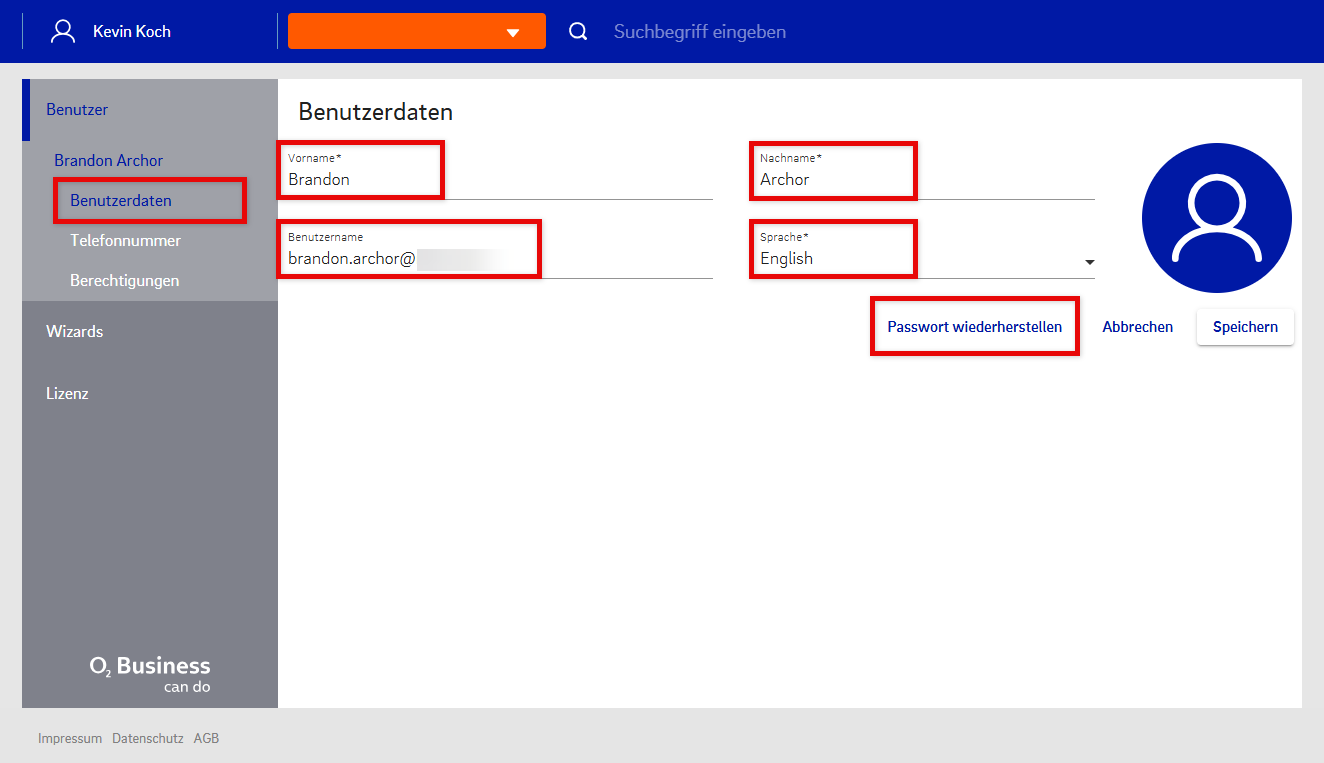Go to Telefonnummer in sidebar
This screenshot has width=1324, height=763.
tap(125, 241)
